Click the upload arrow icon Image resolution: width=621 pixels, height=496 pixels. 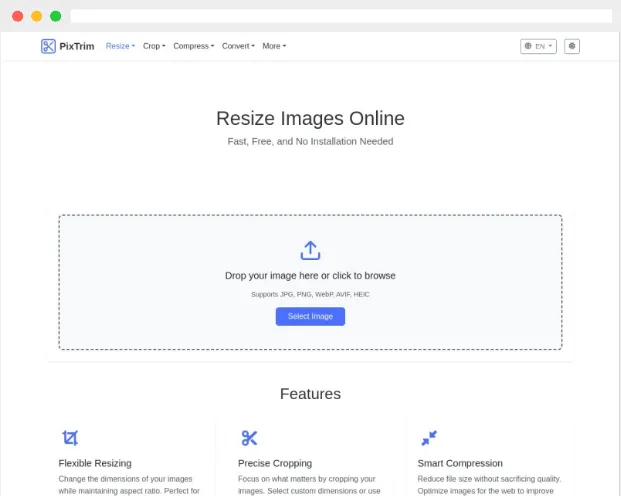310,250
